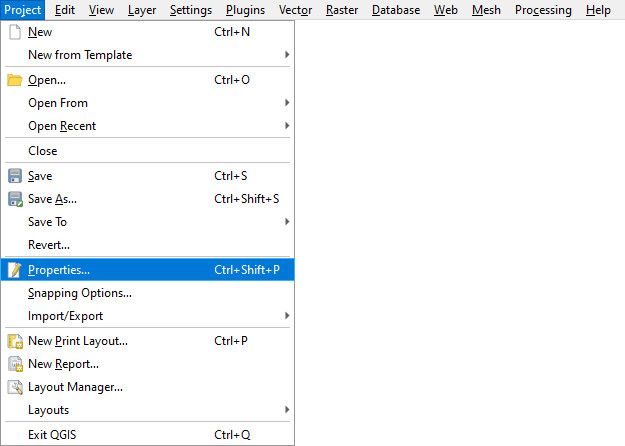Viewport: 625px width, 446px height.
Task: Open Snapping Options...
Action: 147,293
